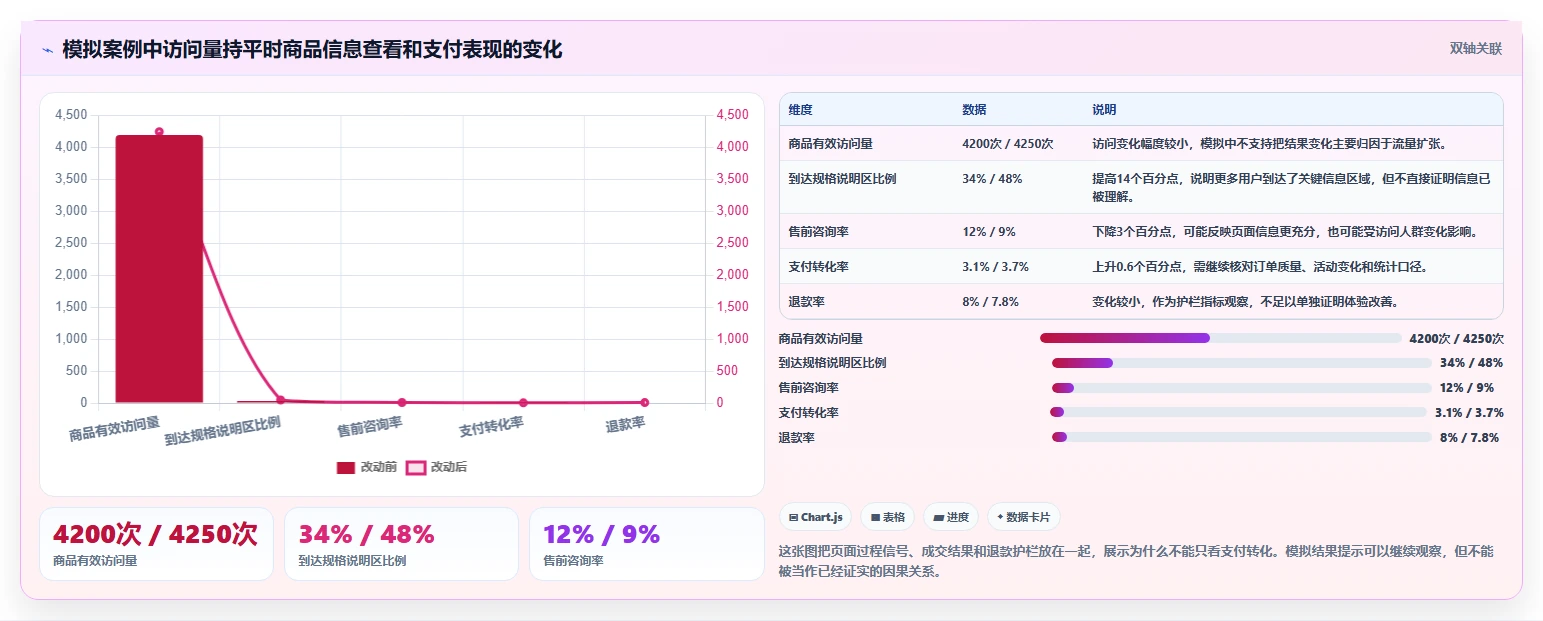Click the 下降3个百分点 description cell
1543x621 pixels.
(x=1285, y=231)
